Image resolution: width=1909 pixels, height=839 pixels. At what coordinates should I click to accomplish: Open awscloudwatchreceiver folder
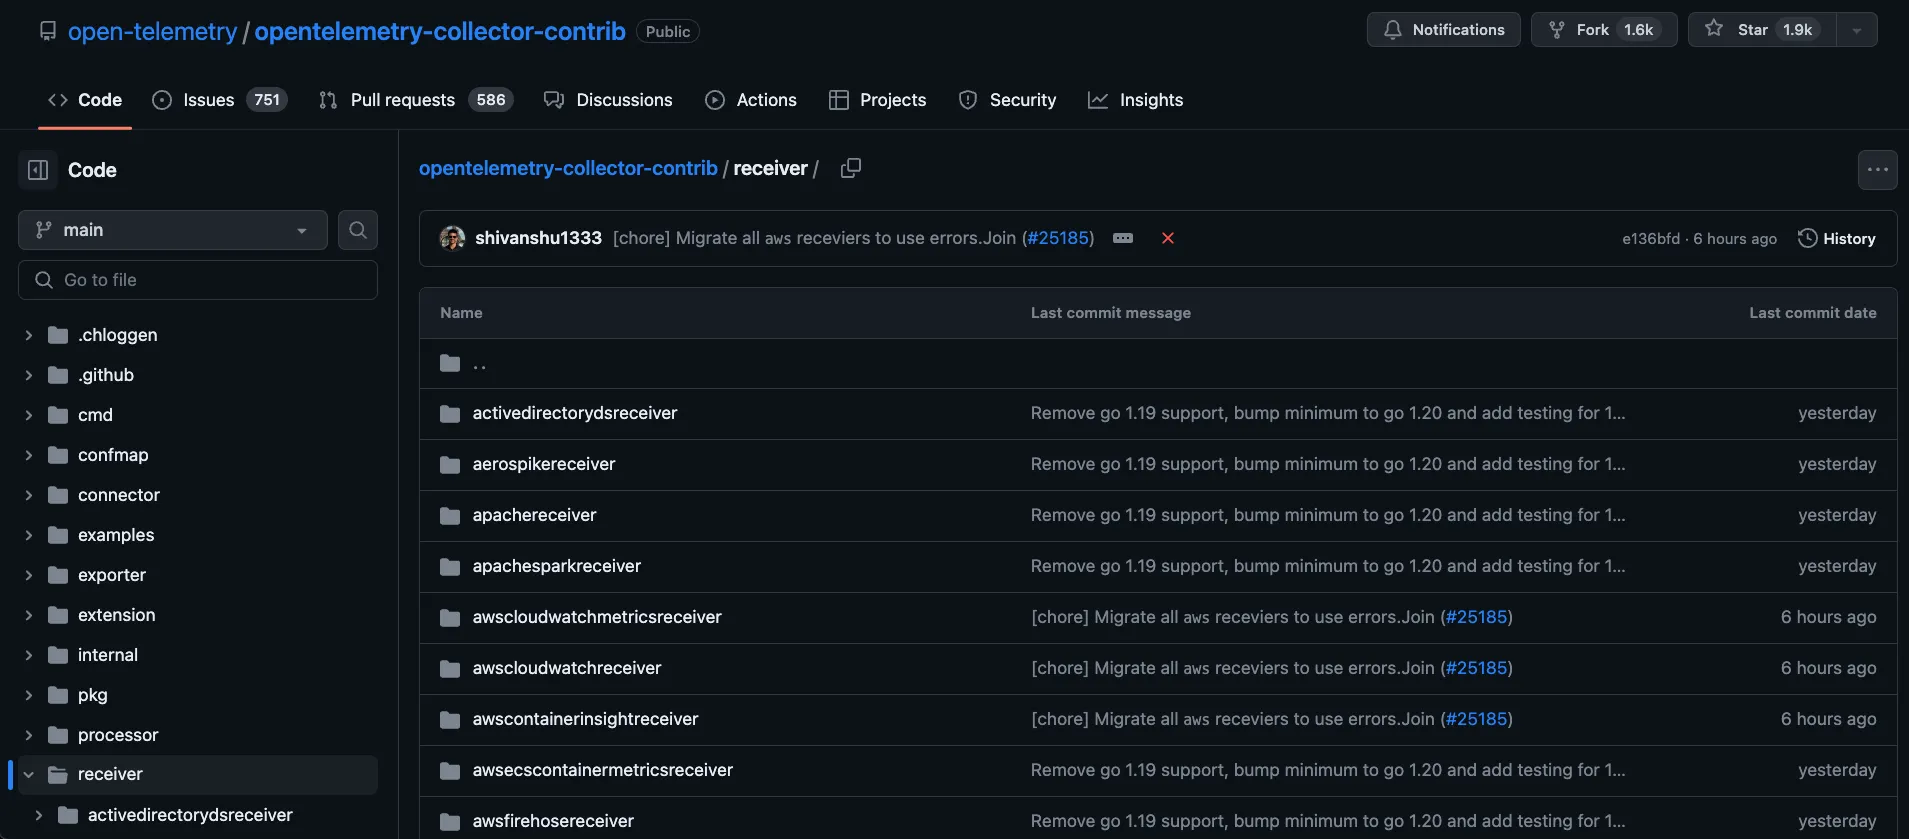567,668
